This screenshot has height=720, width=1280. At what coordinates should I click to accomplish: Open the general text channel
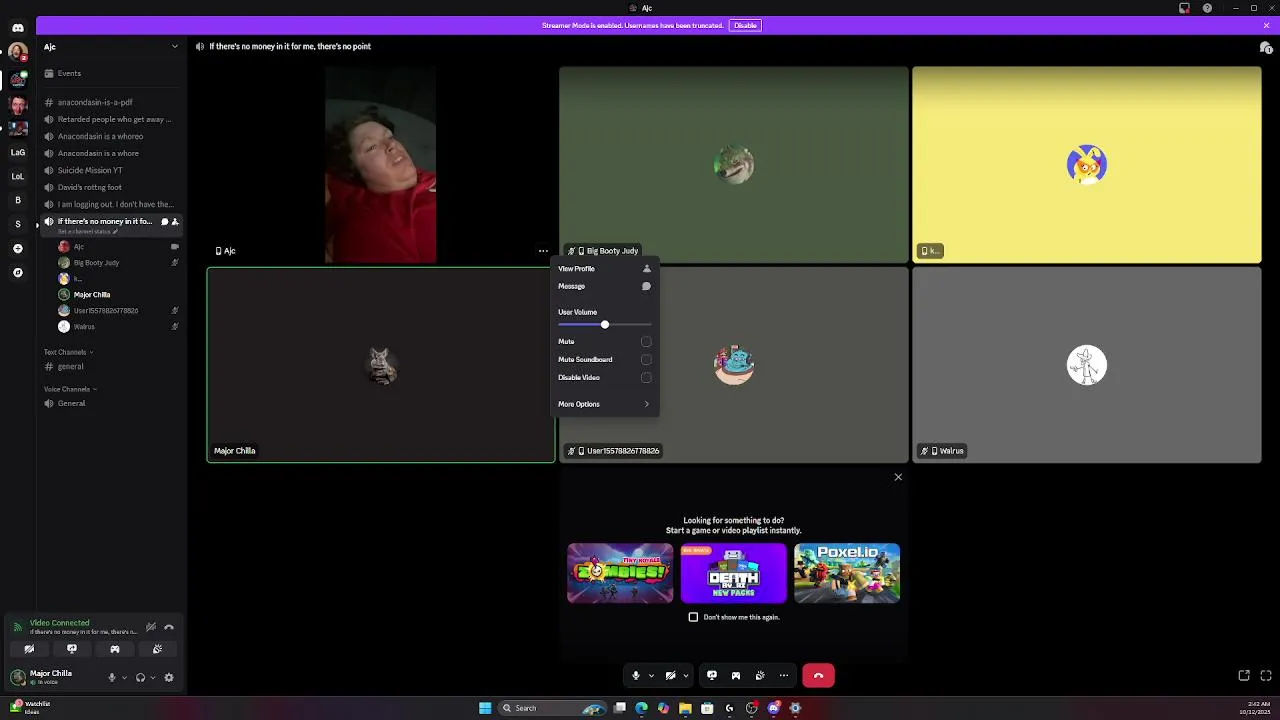coord(111,367)
